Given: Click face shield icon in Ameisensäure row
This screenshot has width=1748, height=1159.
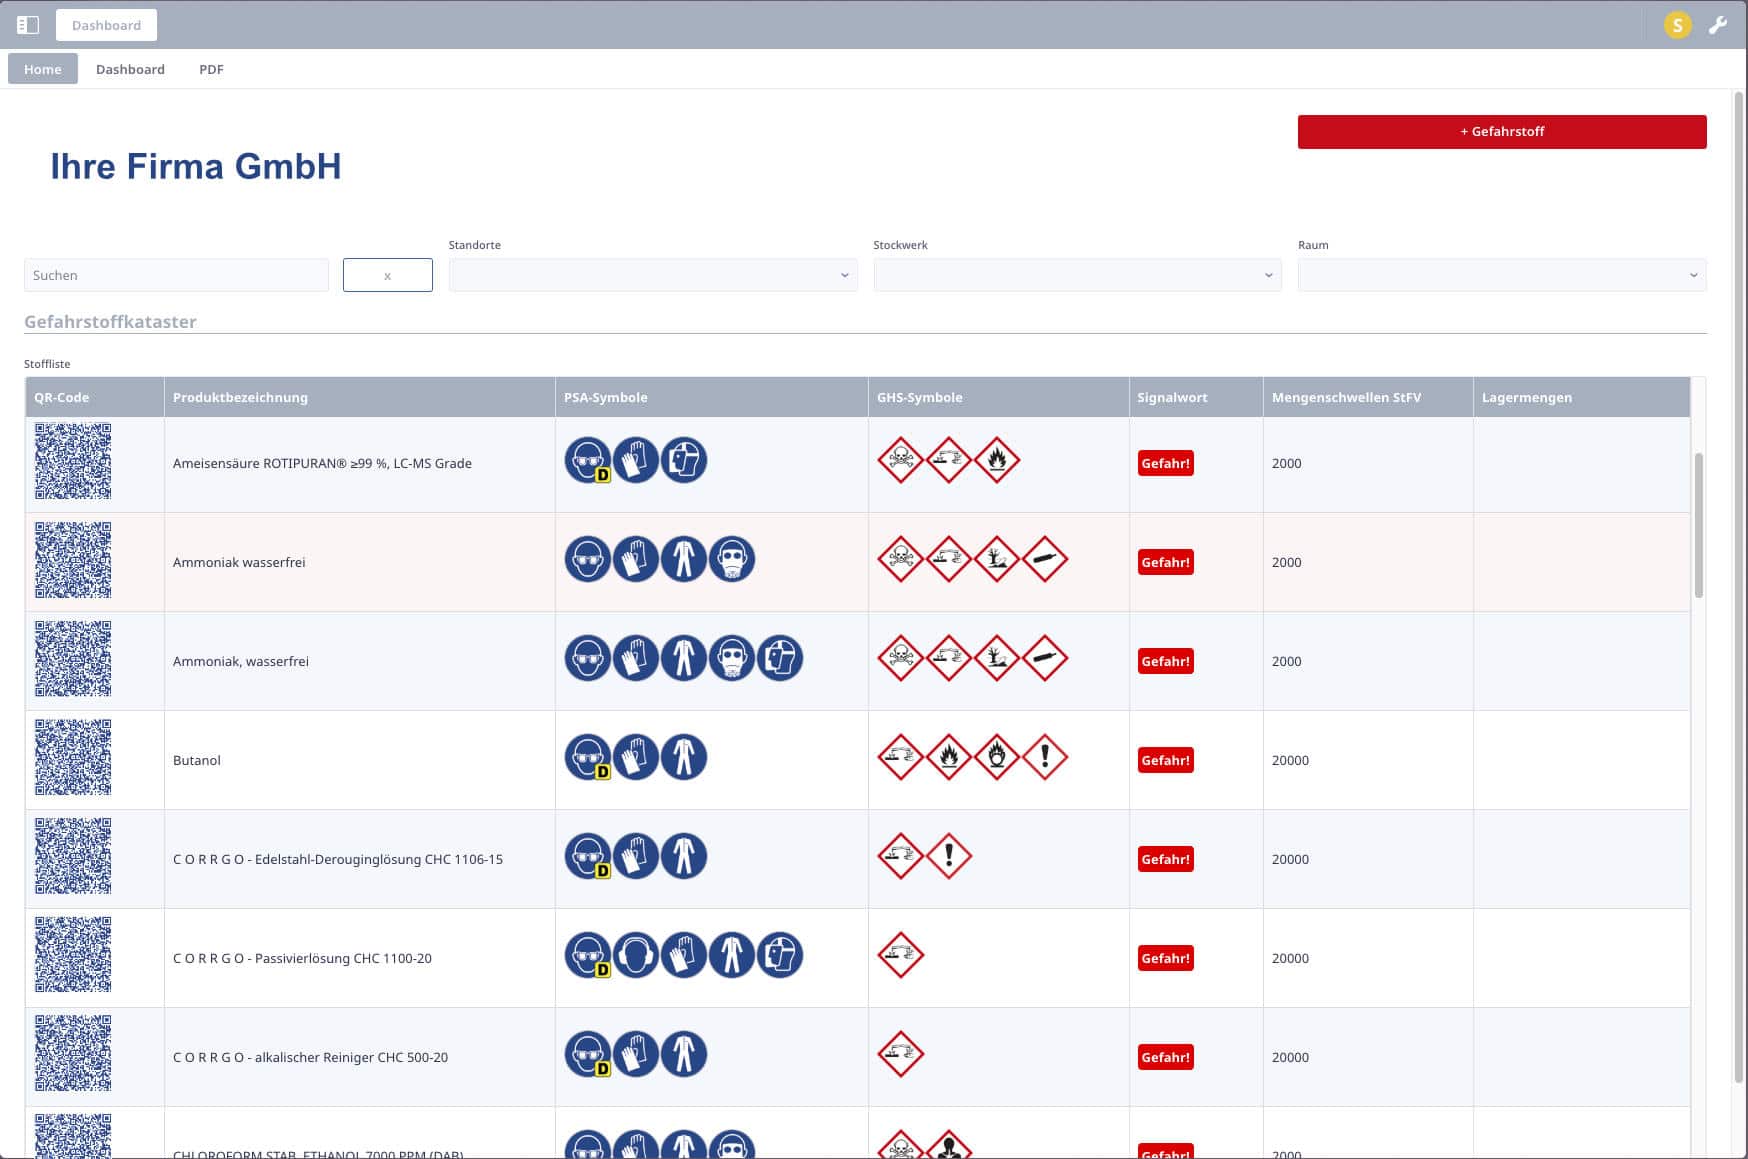Looking at the screenshot, I should pyautogui.click(x=684, y=461).
